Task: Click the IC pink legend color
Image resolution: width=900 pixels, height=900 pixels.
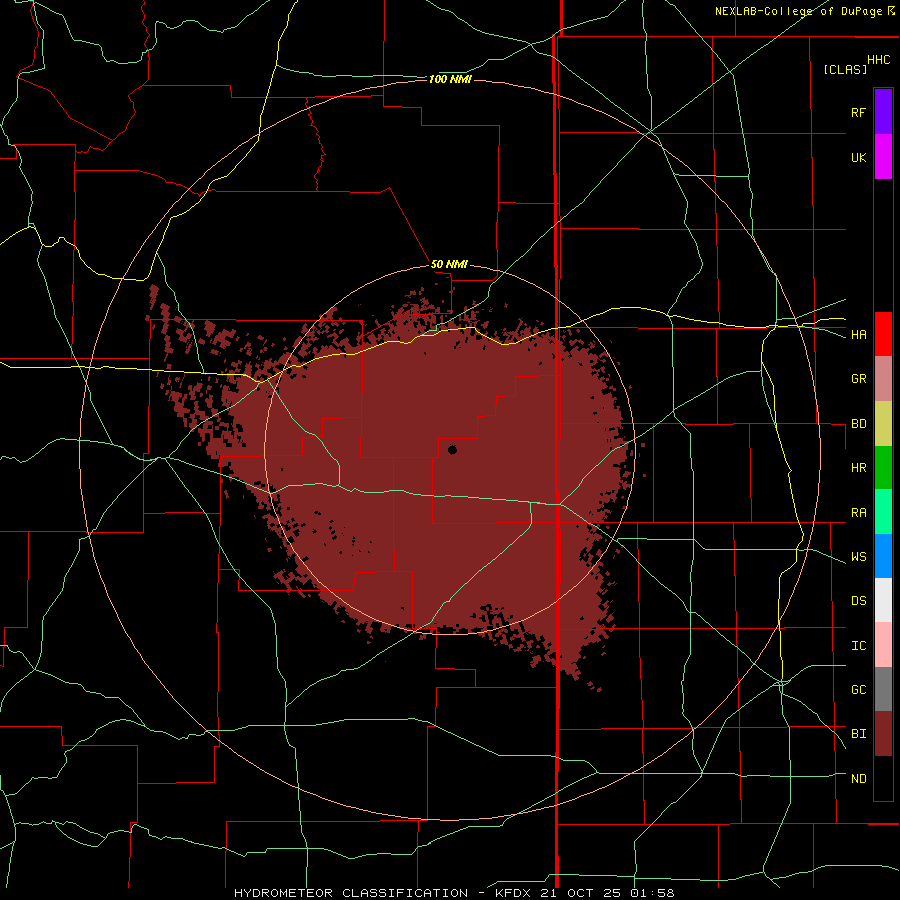Action: pos(883,645)
